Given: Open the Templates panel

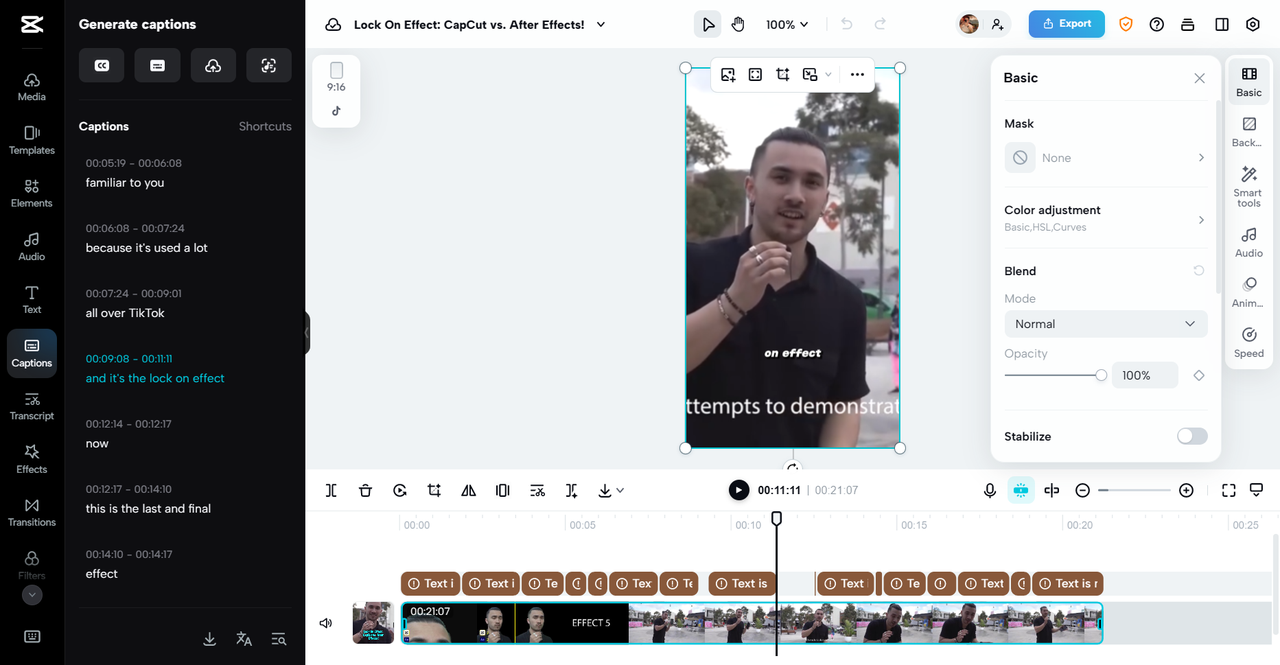Looking at the screenshot, I should click(x=31, y=140).
